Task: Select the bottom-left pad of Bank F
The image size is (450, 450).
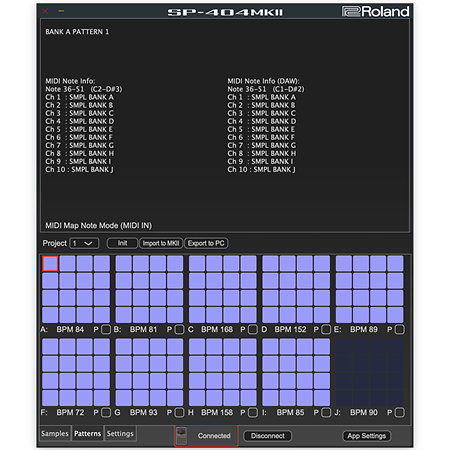Action: point(50,398)
